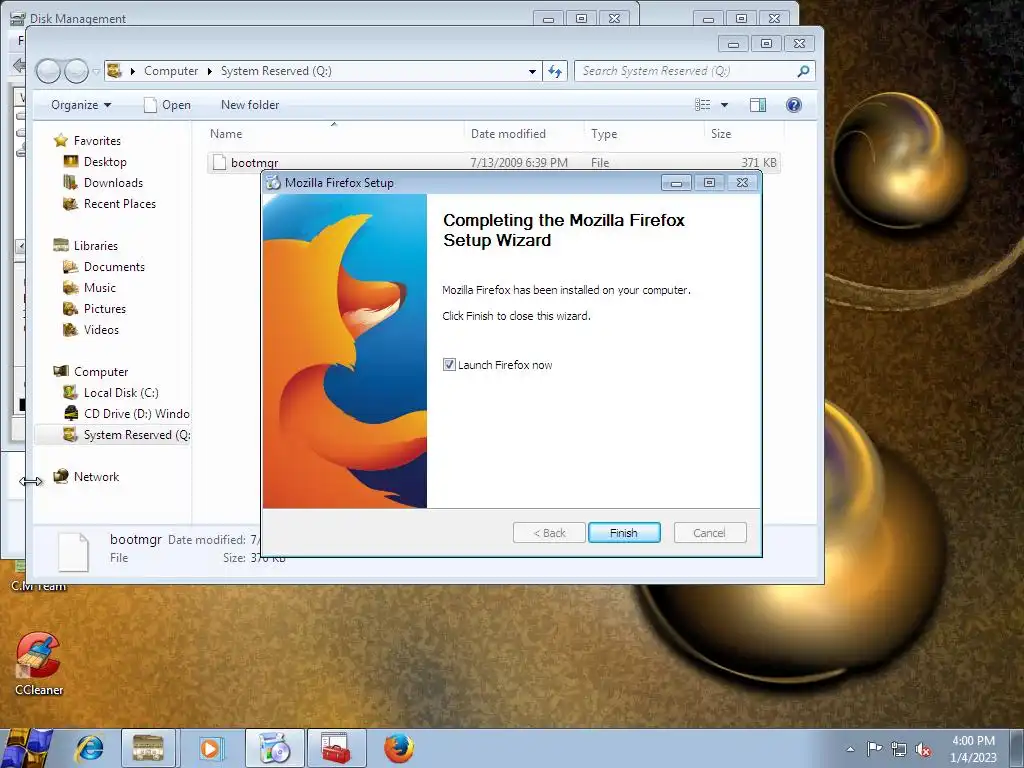Sort by Size column header
Image resolution: width=1024 pixels, height=768 pixels.
pos(721,134)
